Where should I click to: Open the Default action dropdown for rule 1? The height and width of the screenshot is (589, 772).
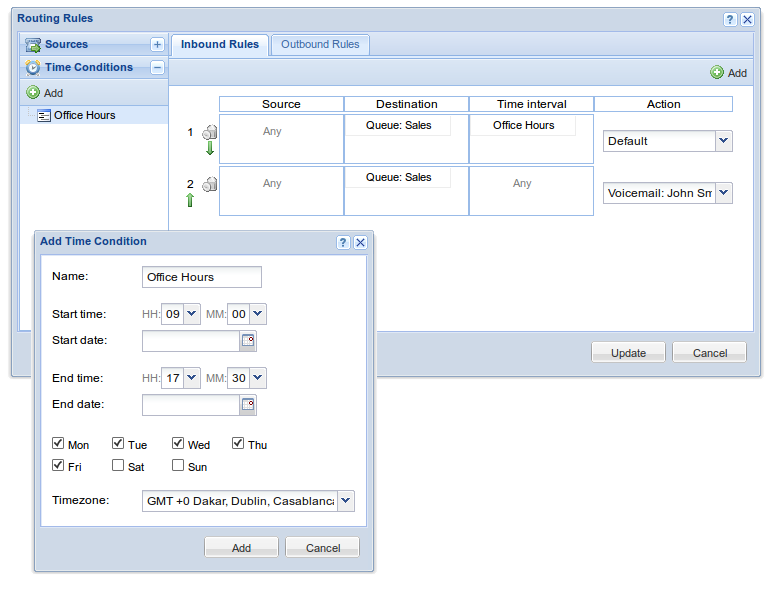pyautogui.click(x=723, y=141)
